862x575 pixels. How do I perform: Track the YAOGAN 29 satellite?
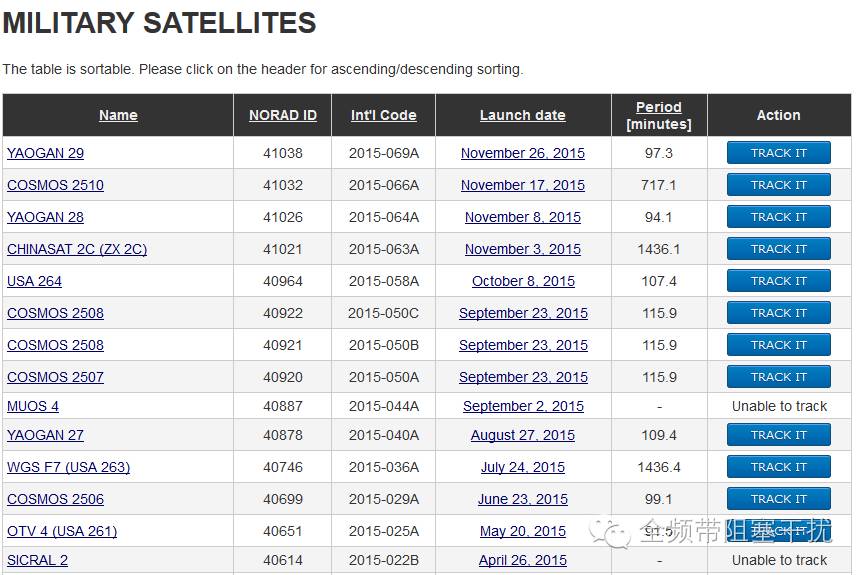pyautogui.click(x=778, y=153)
